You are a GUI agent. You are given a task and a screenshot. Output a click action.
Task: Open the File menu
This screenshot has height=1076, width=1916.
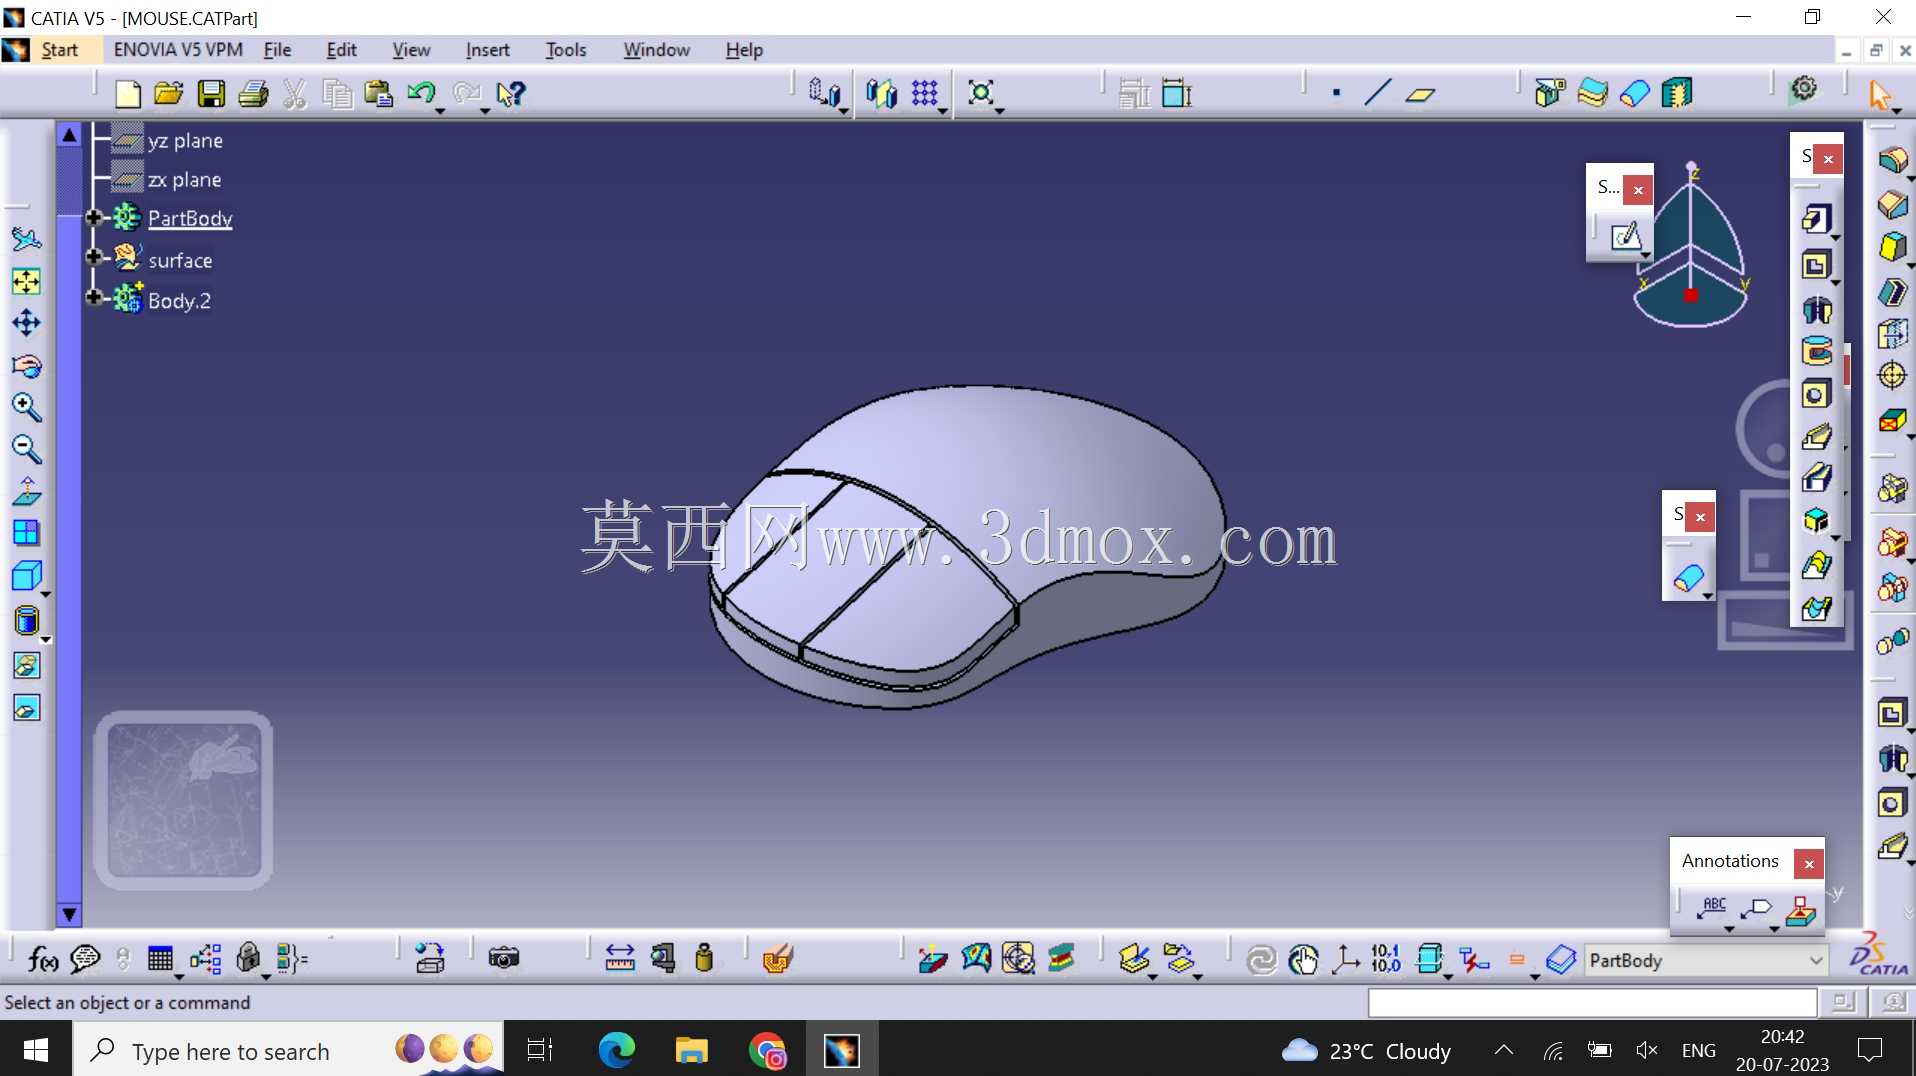[277, 50]
